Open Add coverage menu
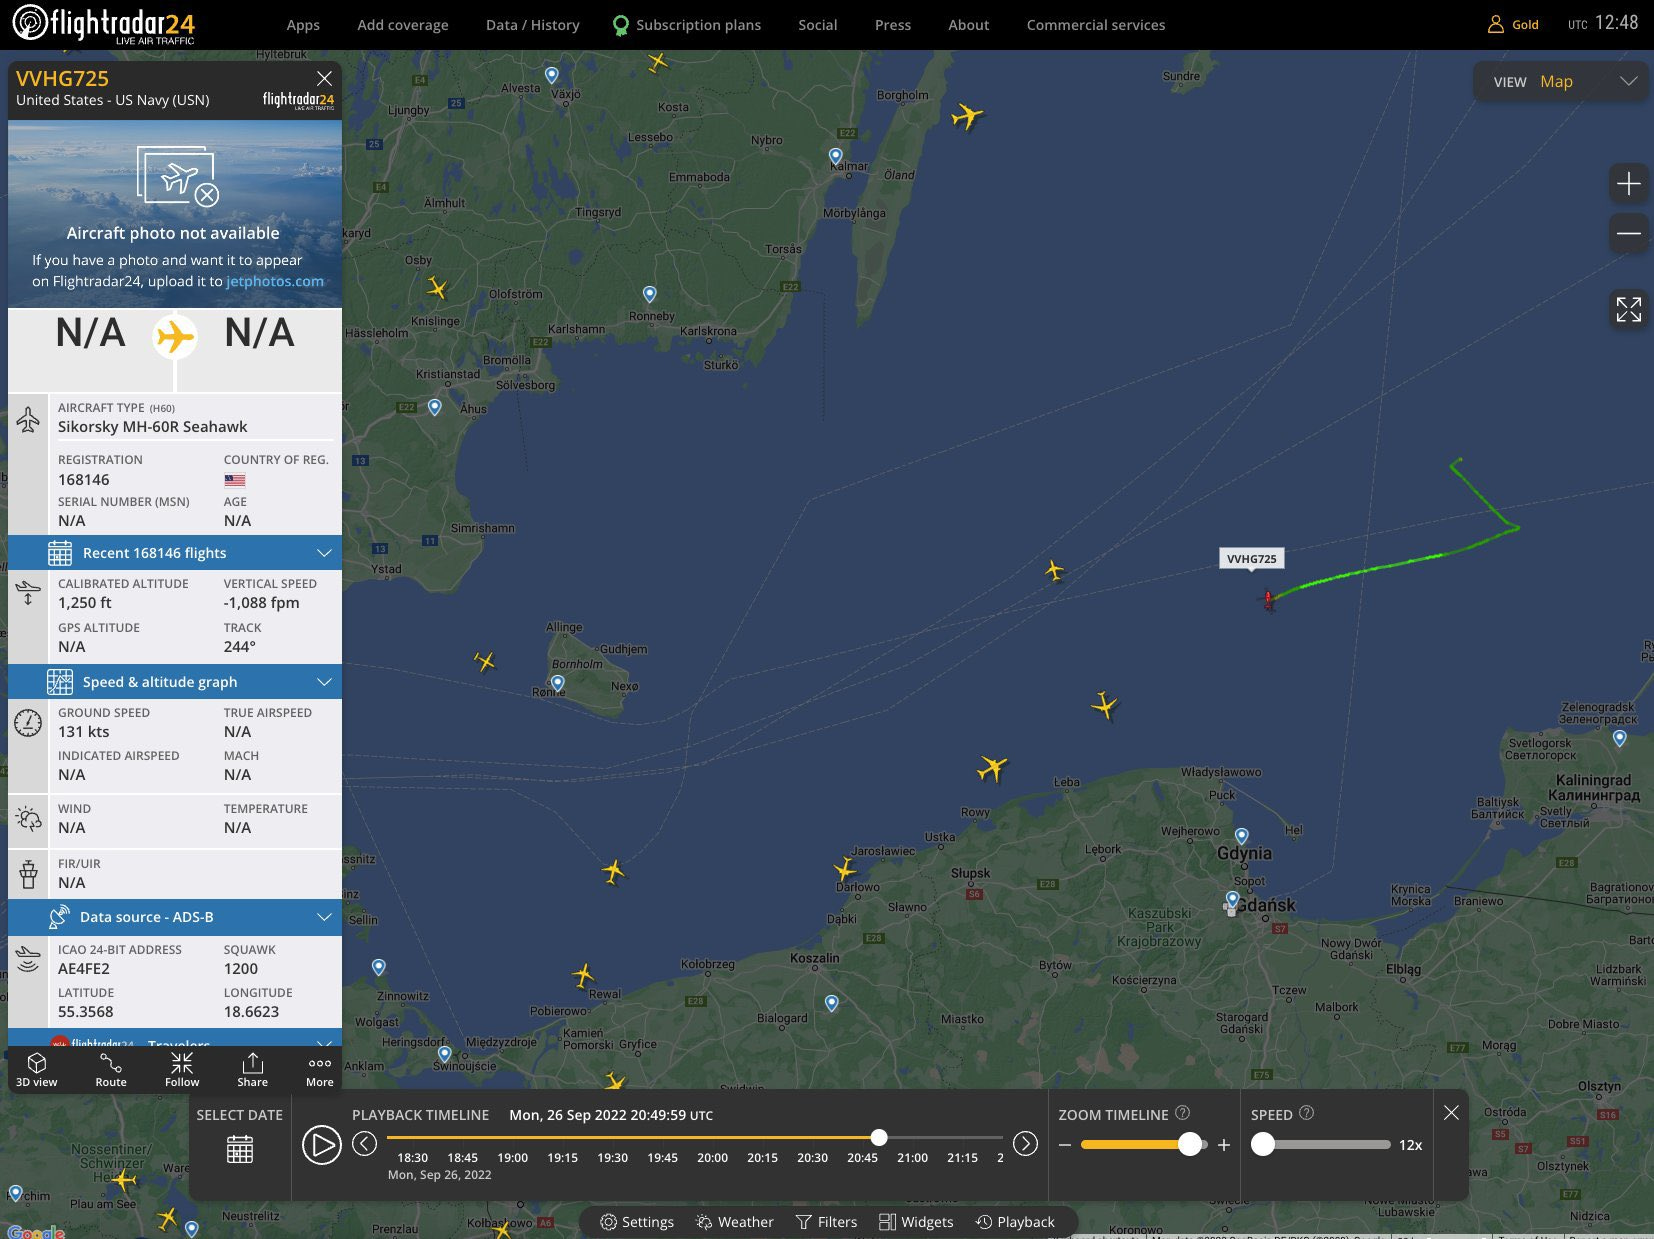The width and height of the screenshot is (1654, 1239). (x=403, y=25)
